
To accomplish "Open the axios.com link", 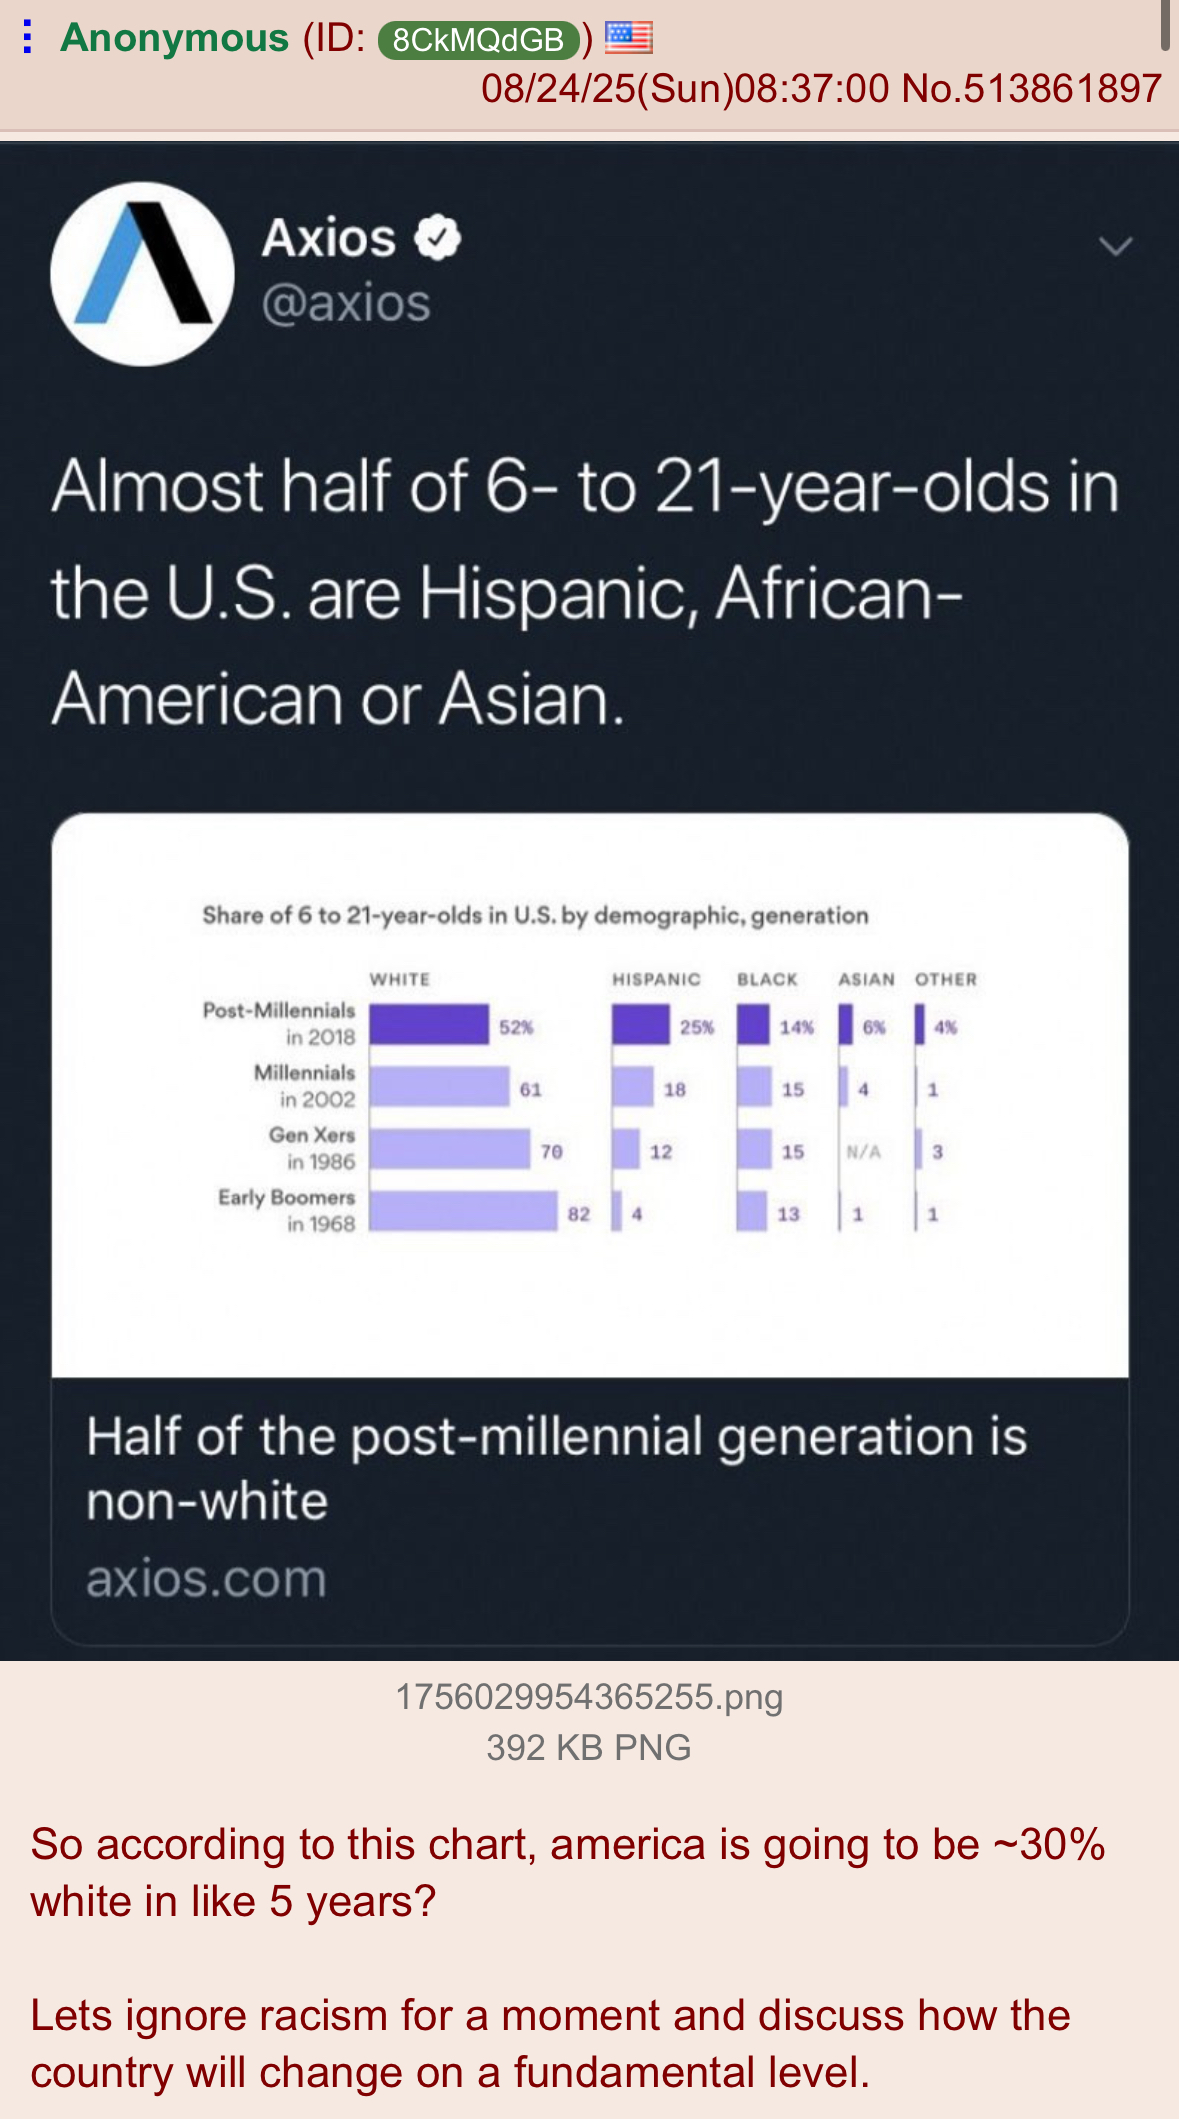I will (x=206, y=1579).
